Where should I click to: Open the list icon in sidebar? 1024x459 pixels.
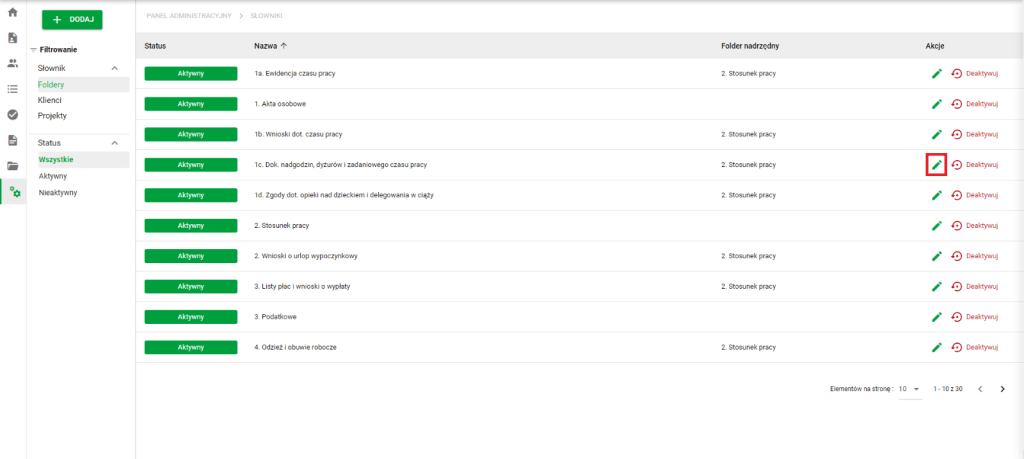(12, 89)
